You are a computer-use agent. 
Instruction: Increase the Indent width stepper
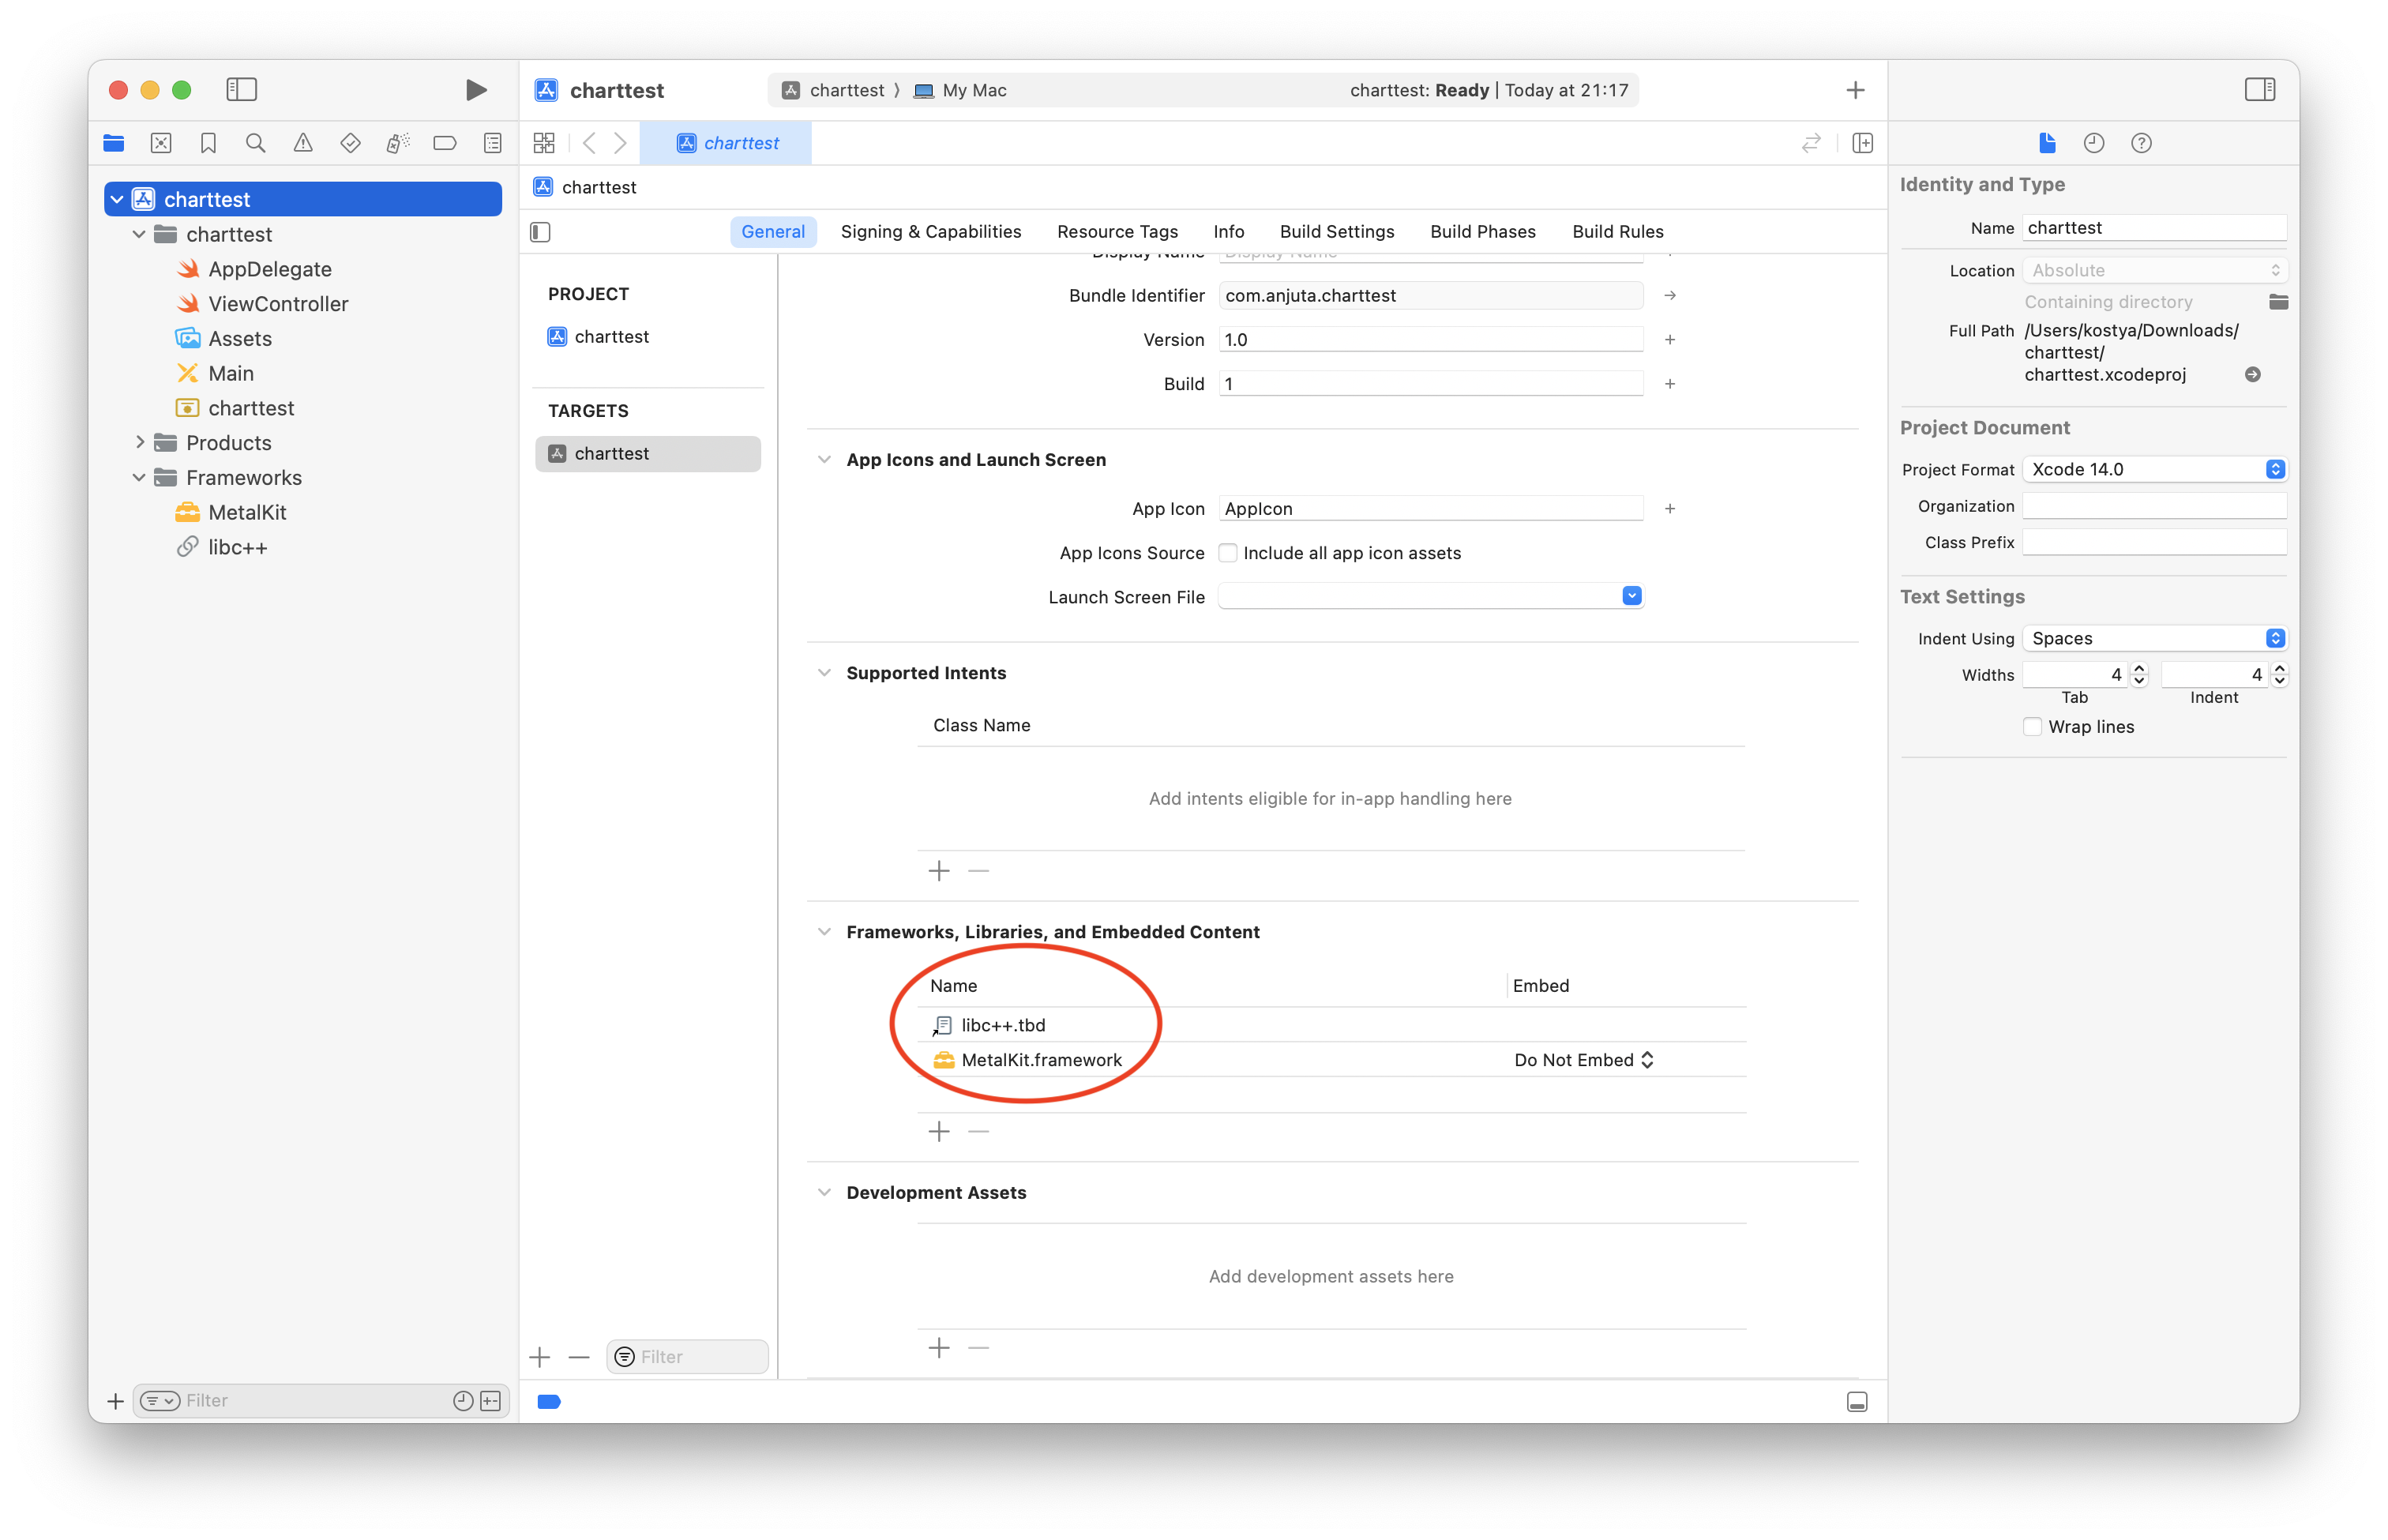tap(2279, 668)
